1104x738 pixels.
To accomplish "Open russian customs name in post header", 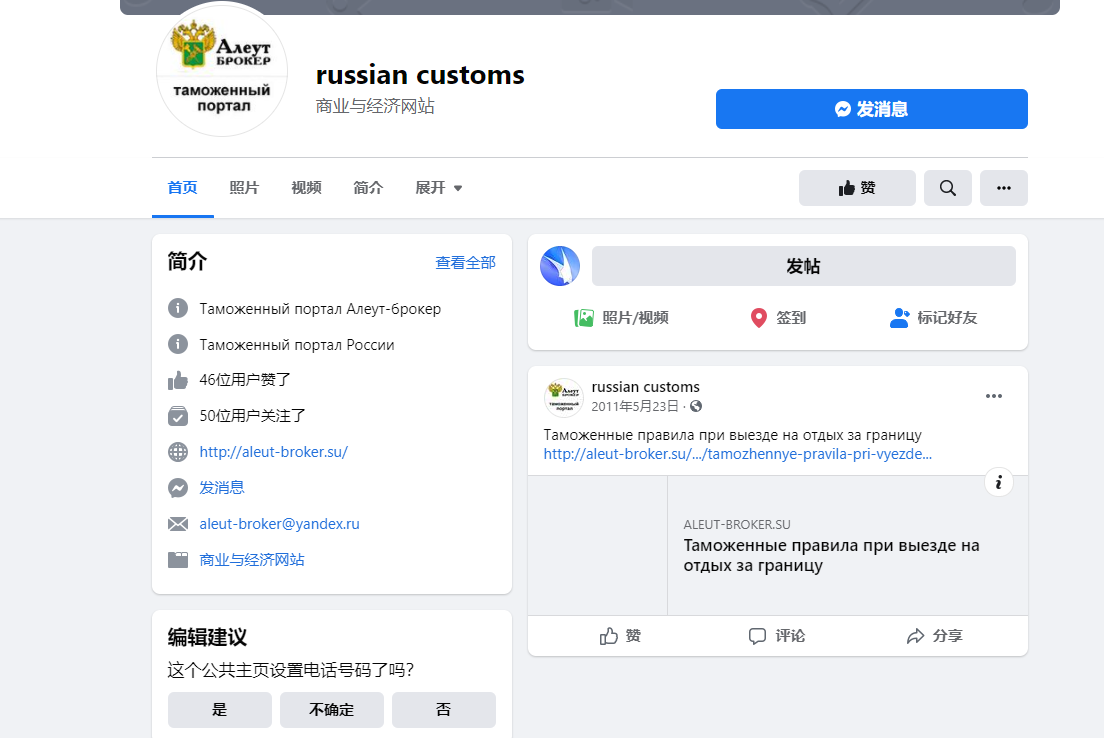I will (646, 387).
